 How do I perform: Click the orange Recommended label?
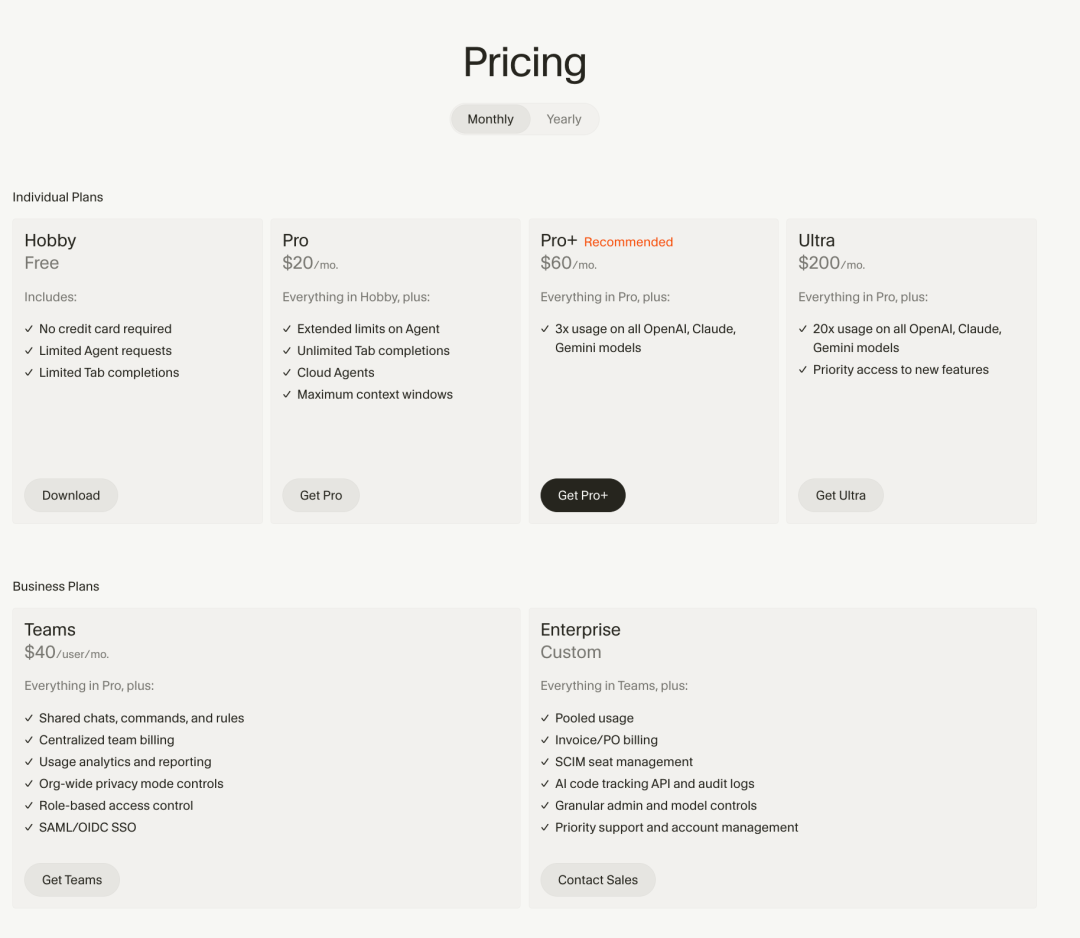(628, 242)
